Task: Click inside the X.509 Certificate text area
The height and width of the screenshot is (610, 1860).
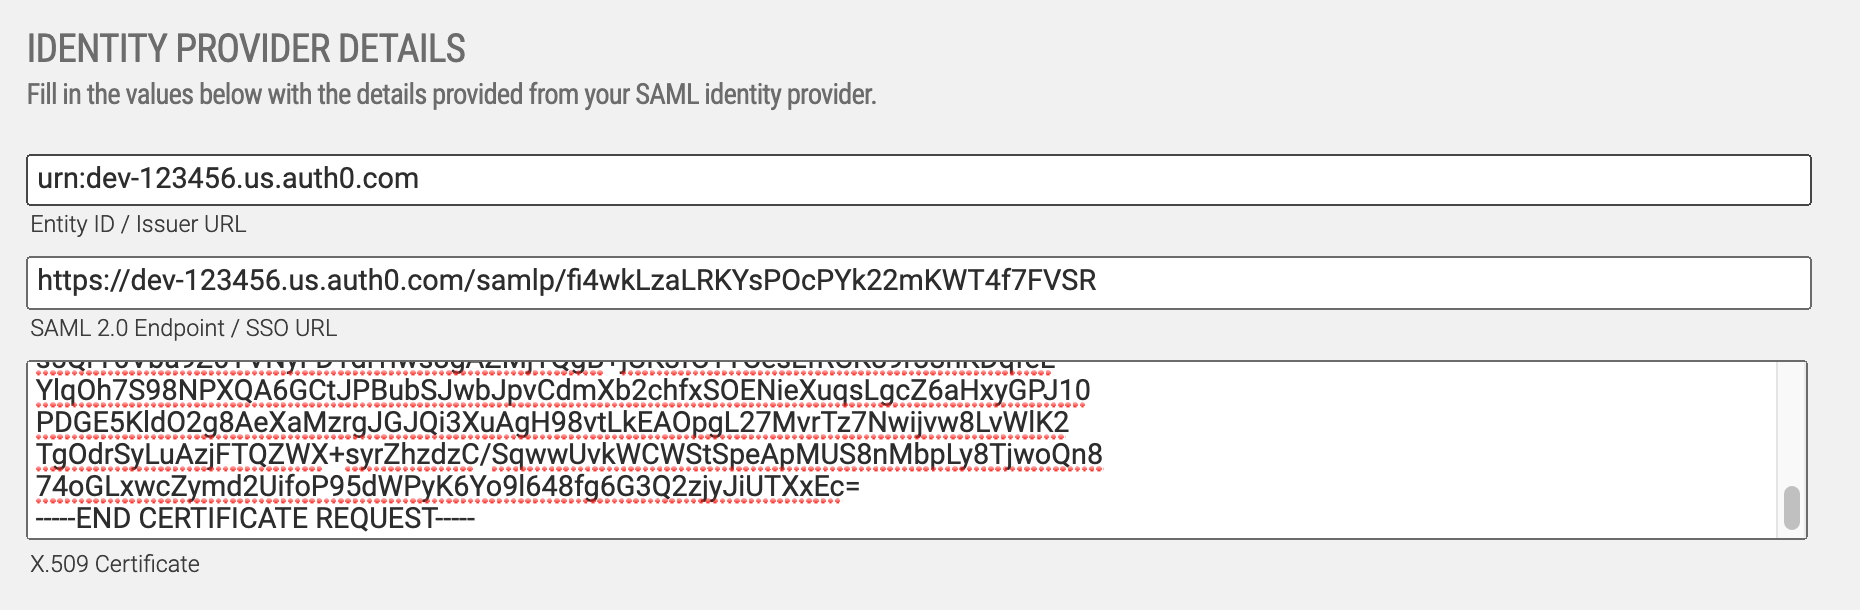Action: (x=1400, y=450)
